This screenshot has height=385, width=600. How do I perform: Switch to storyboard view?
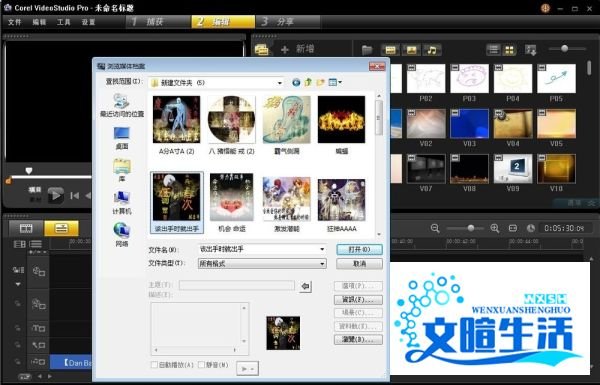[x=26, y=228]
